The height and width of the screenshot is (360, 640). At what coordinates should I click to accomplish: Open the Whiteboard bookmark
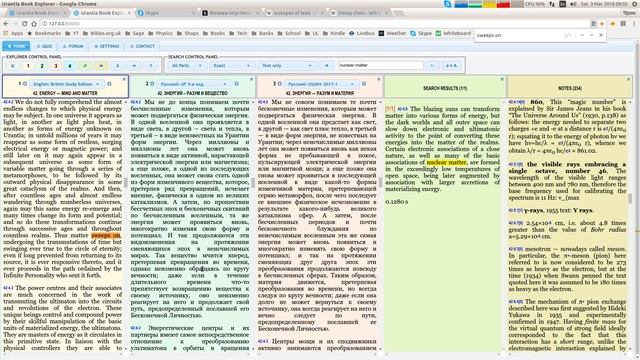click(453, 33)
